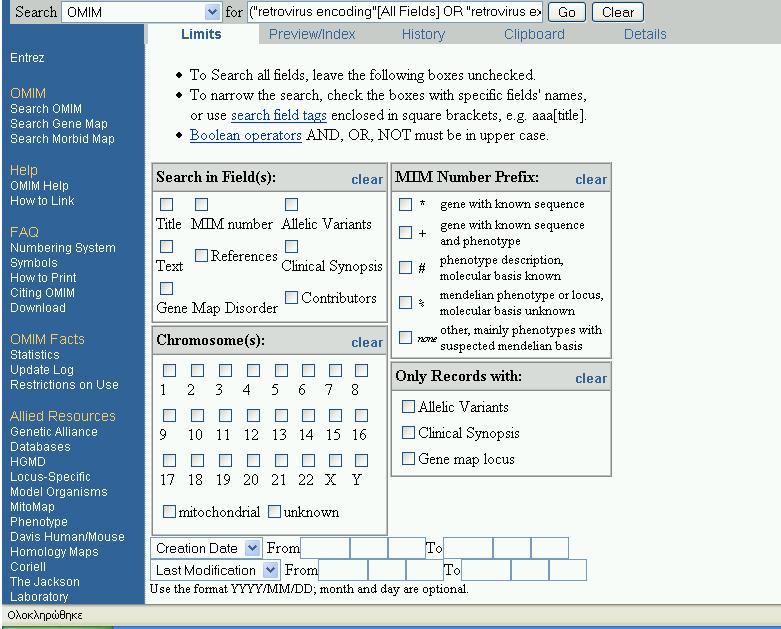Check Only Records with Allelic Variants

pyautogui.click(x=408, y=406)
